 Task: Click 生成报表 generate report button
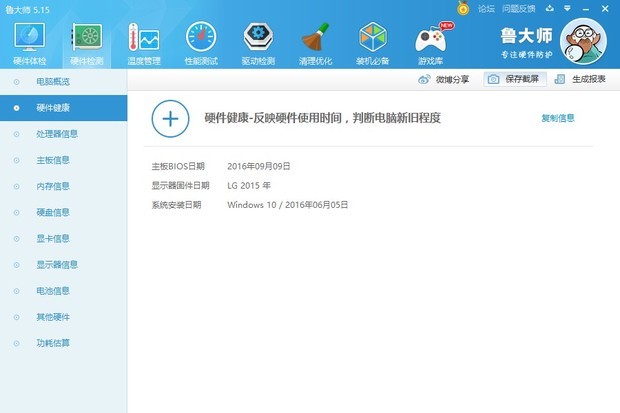tap(580, 79)
